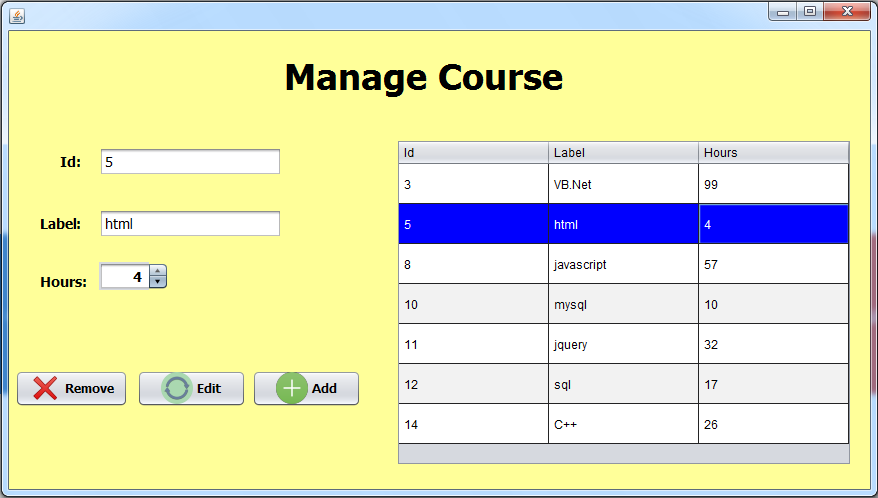Select the mysql label cell
Viewport: 878px width, 498px height.
coord(623,304)
